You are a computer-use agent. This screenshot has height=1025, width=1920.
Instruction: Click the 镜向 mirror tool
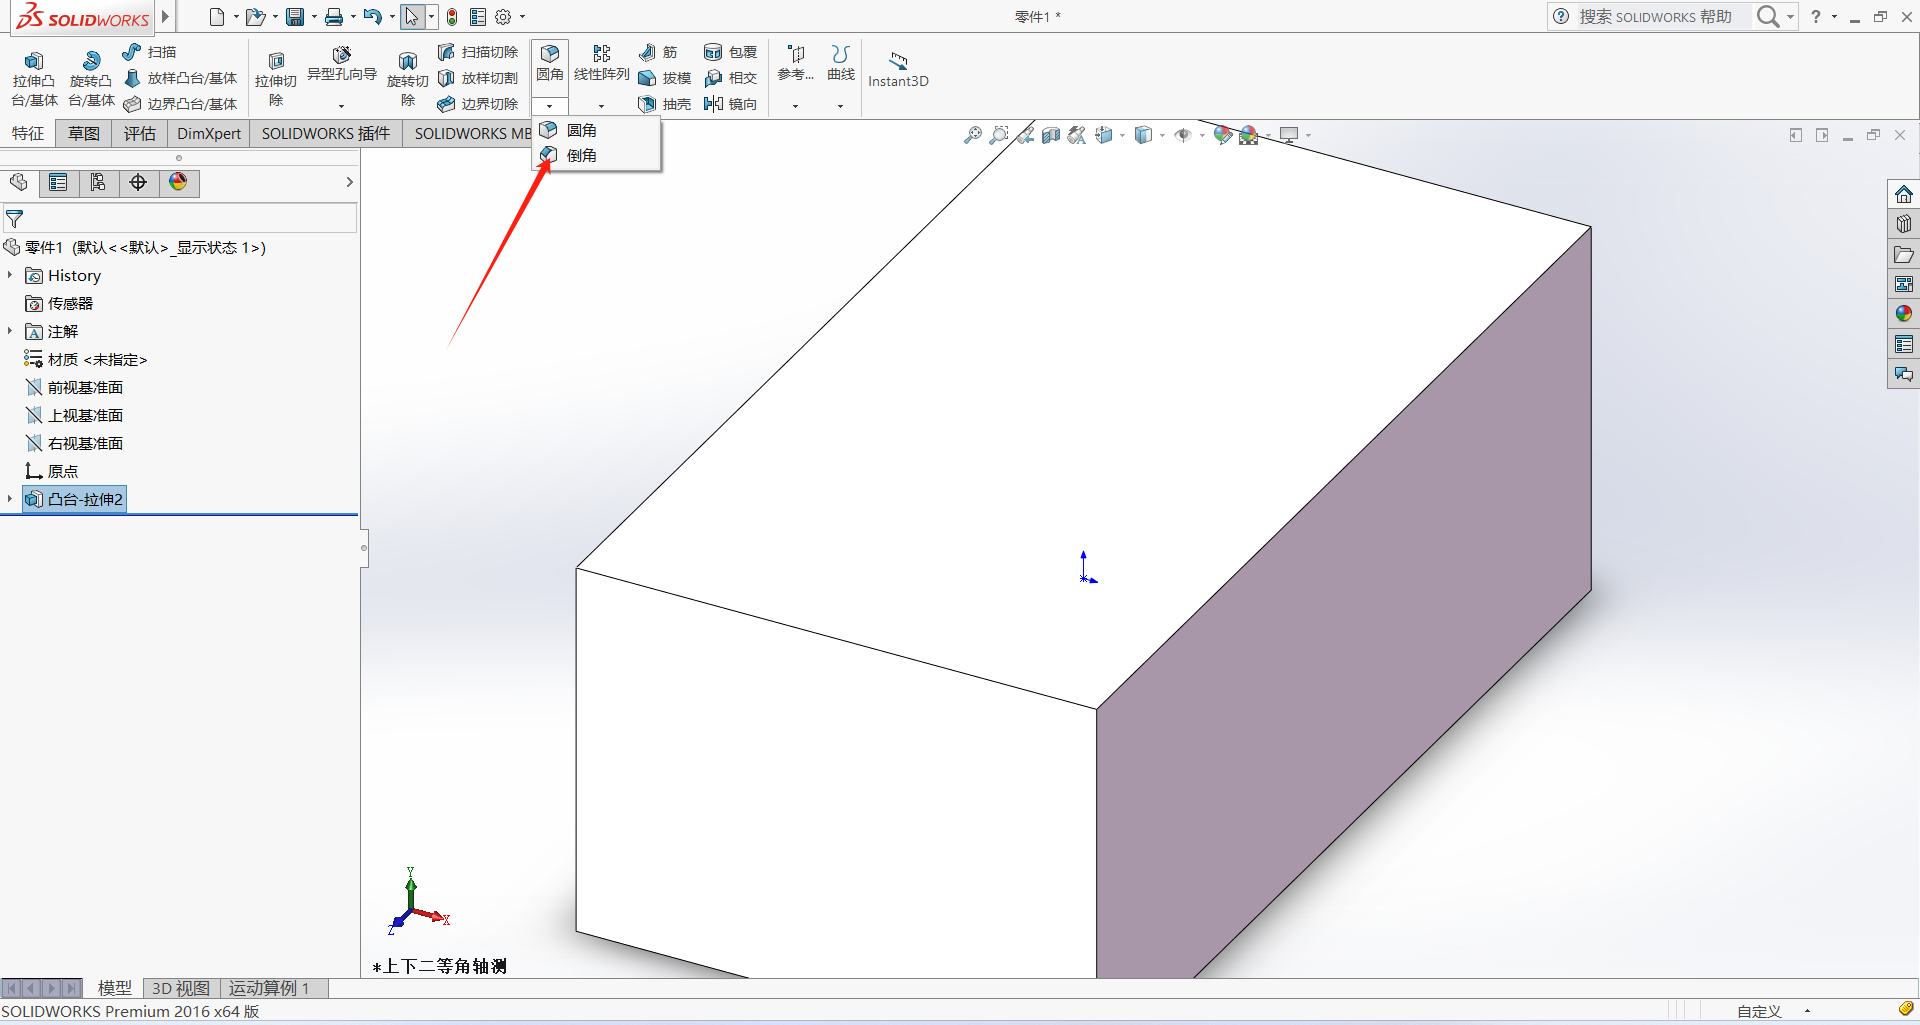[731, 104]
